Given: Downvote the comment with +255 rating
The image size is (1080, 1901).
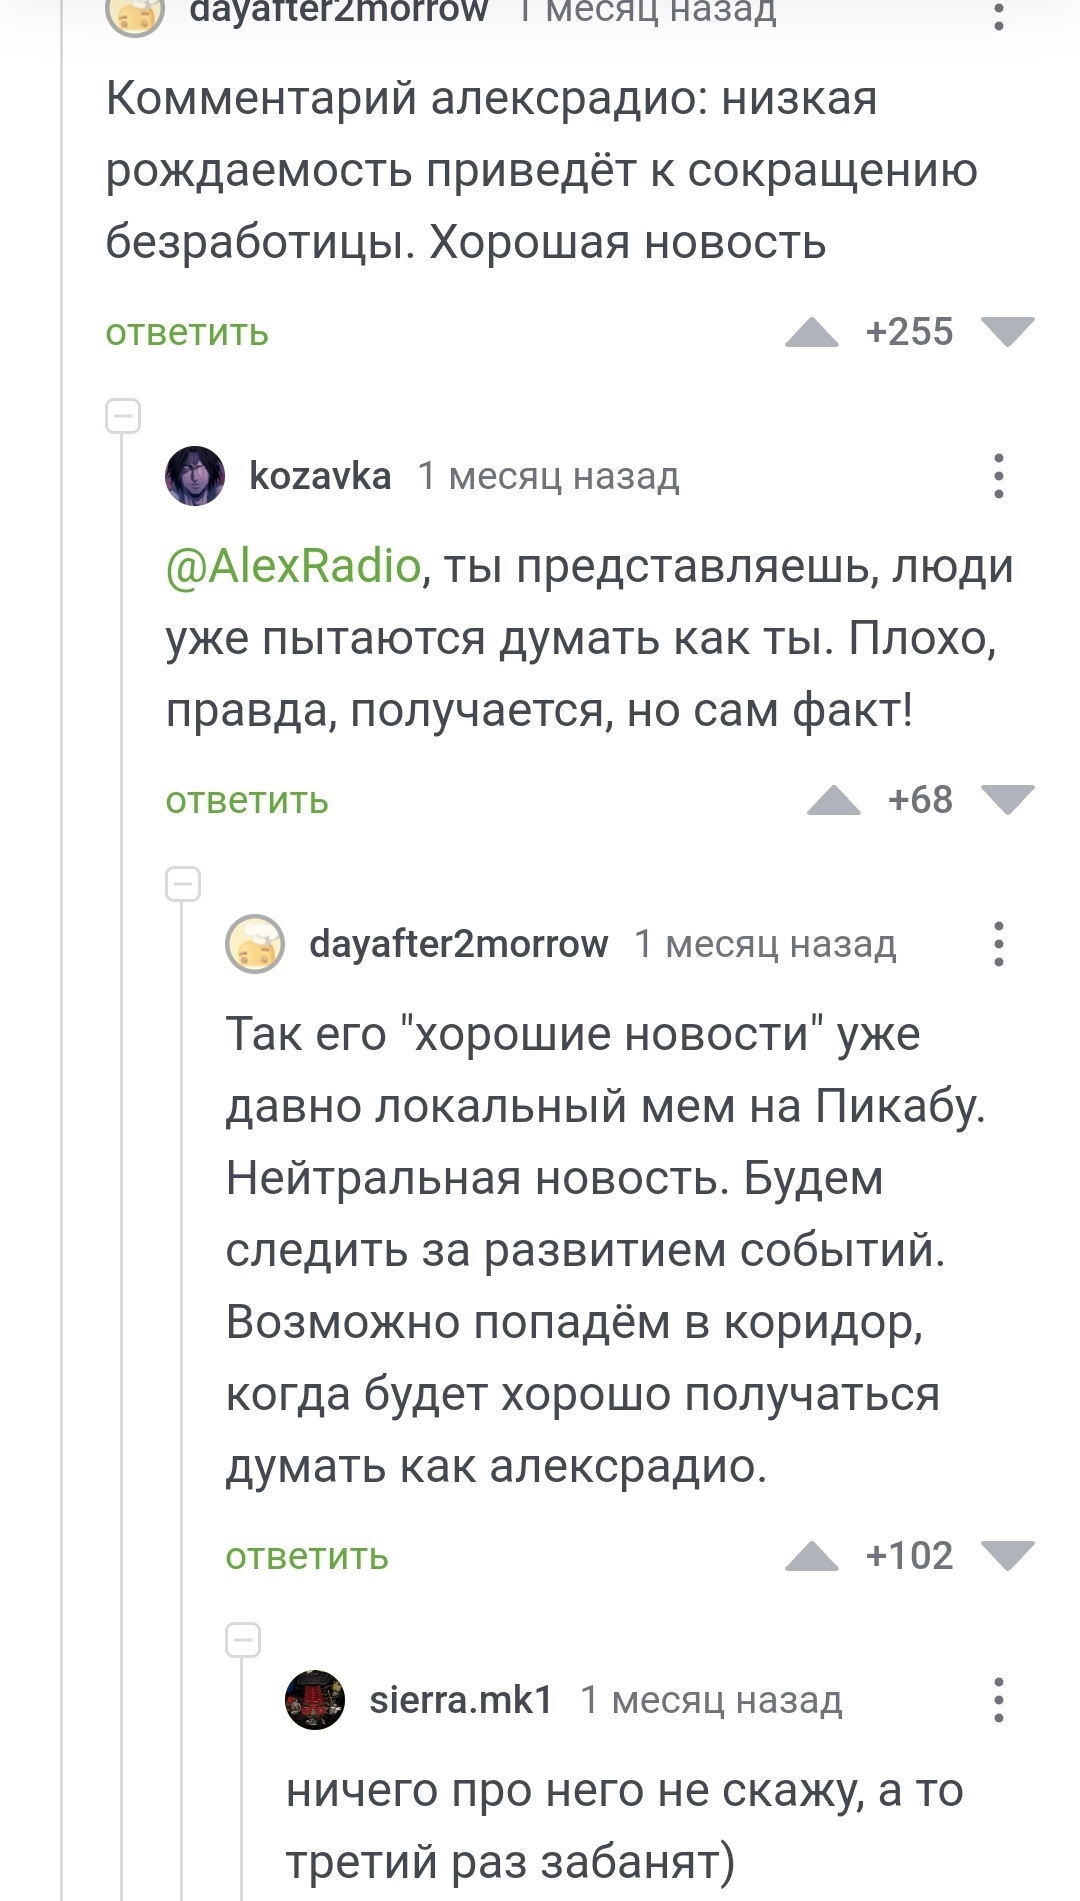Looking at the screenshot, I should coord(1007,332).
